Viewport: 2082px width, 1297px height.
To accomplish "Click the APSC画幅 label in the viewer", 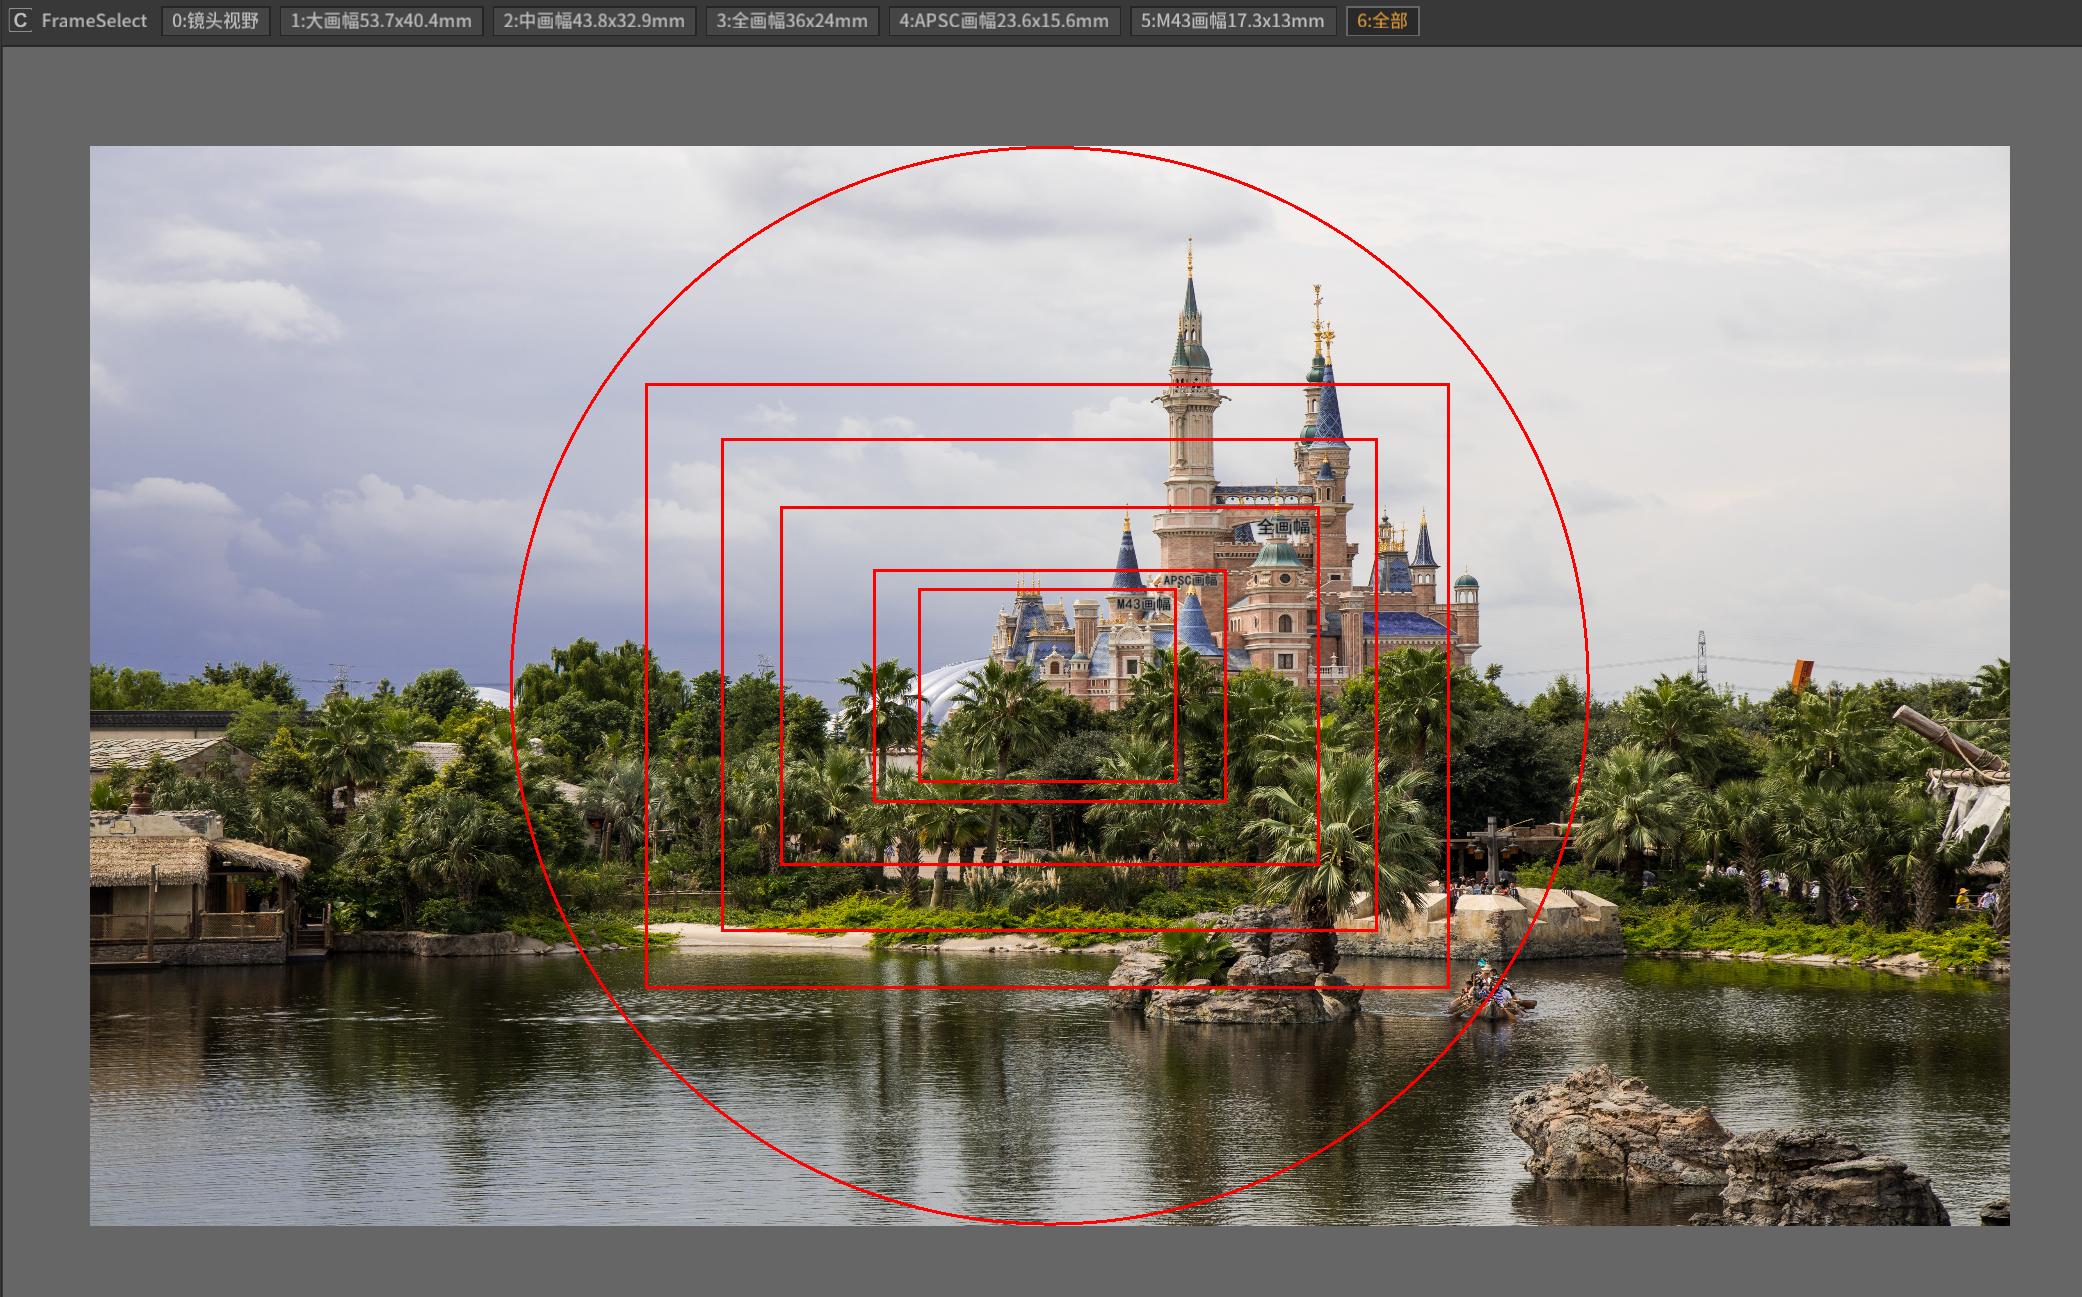I will pyautogui.click(x=1189, y=580).
